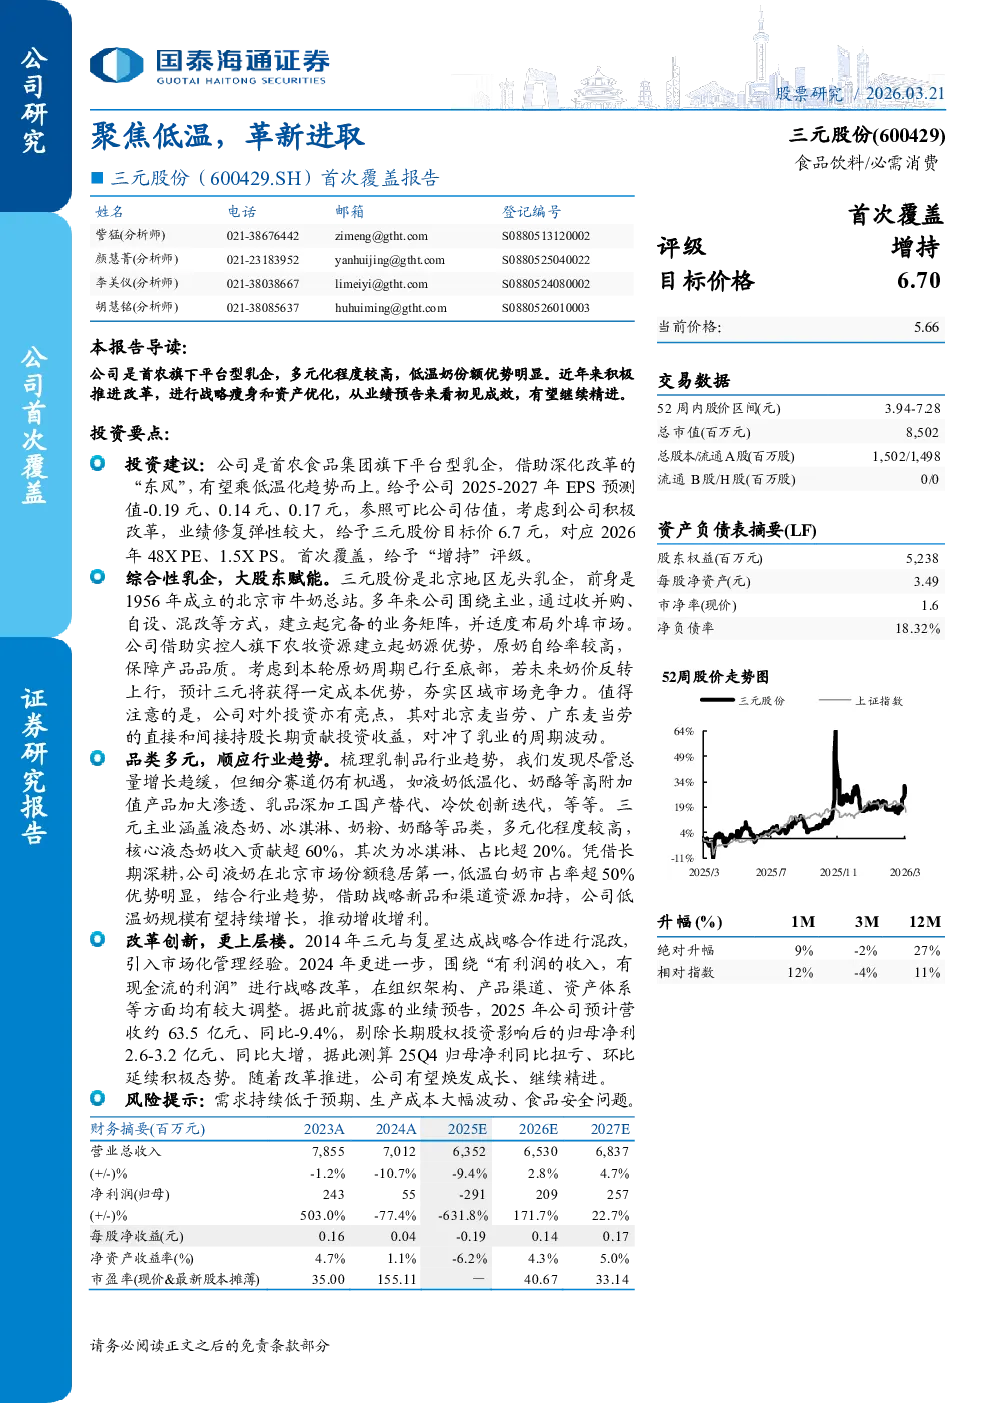The height and width of the screenshot is (1404, 993).
Task: Click shareholder equity value 5,238
Action: tap(922, 559)
